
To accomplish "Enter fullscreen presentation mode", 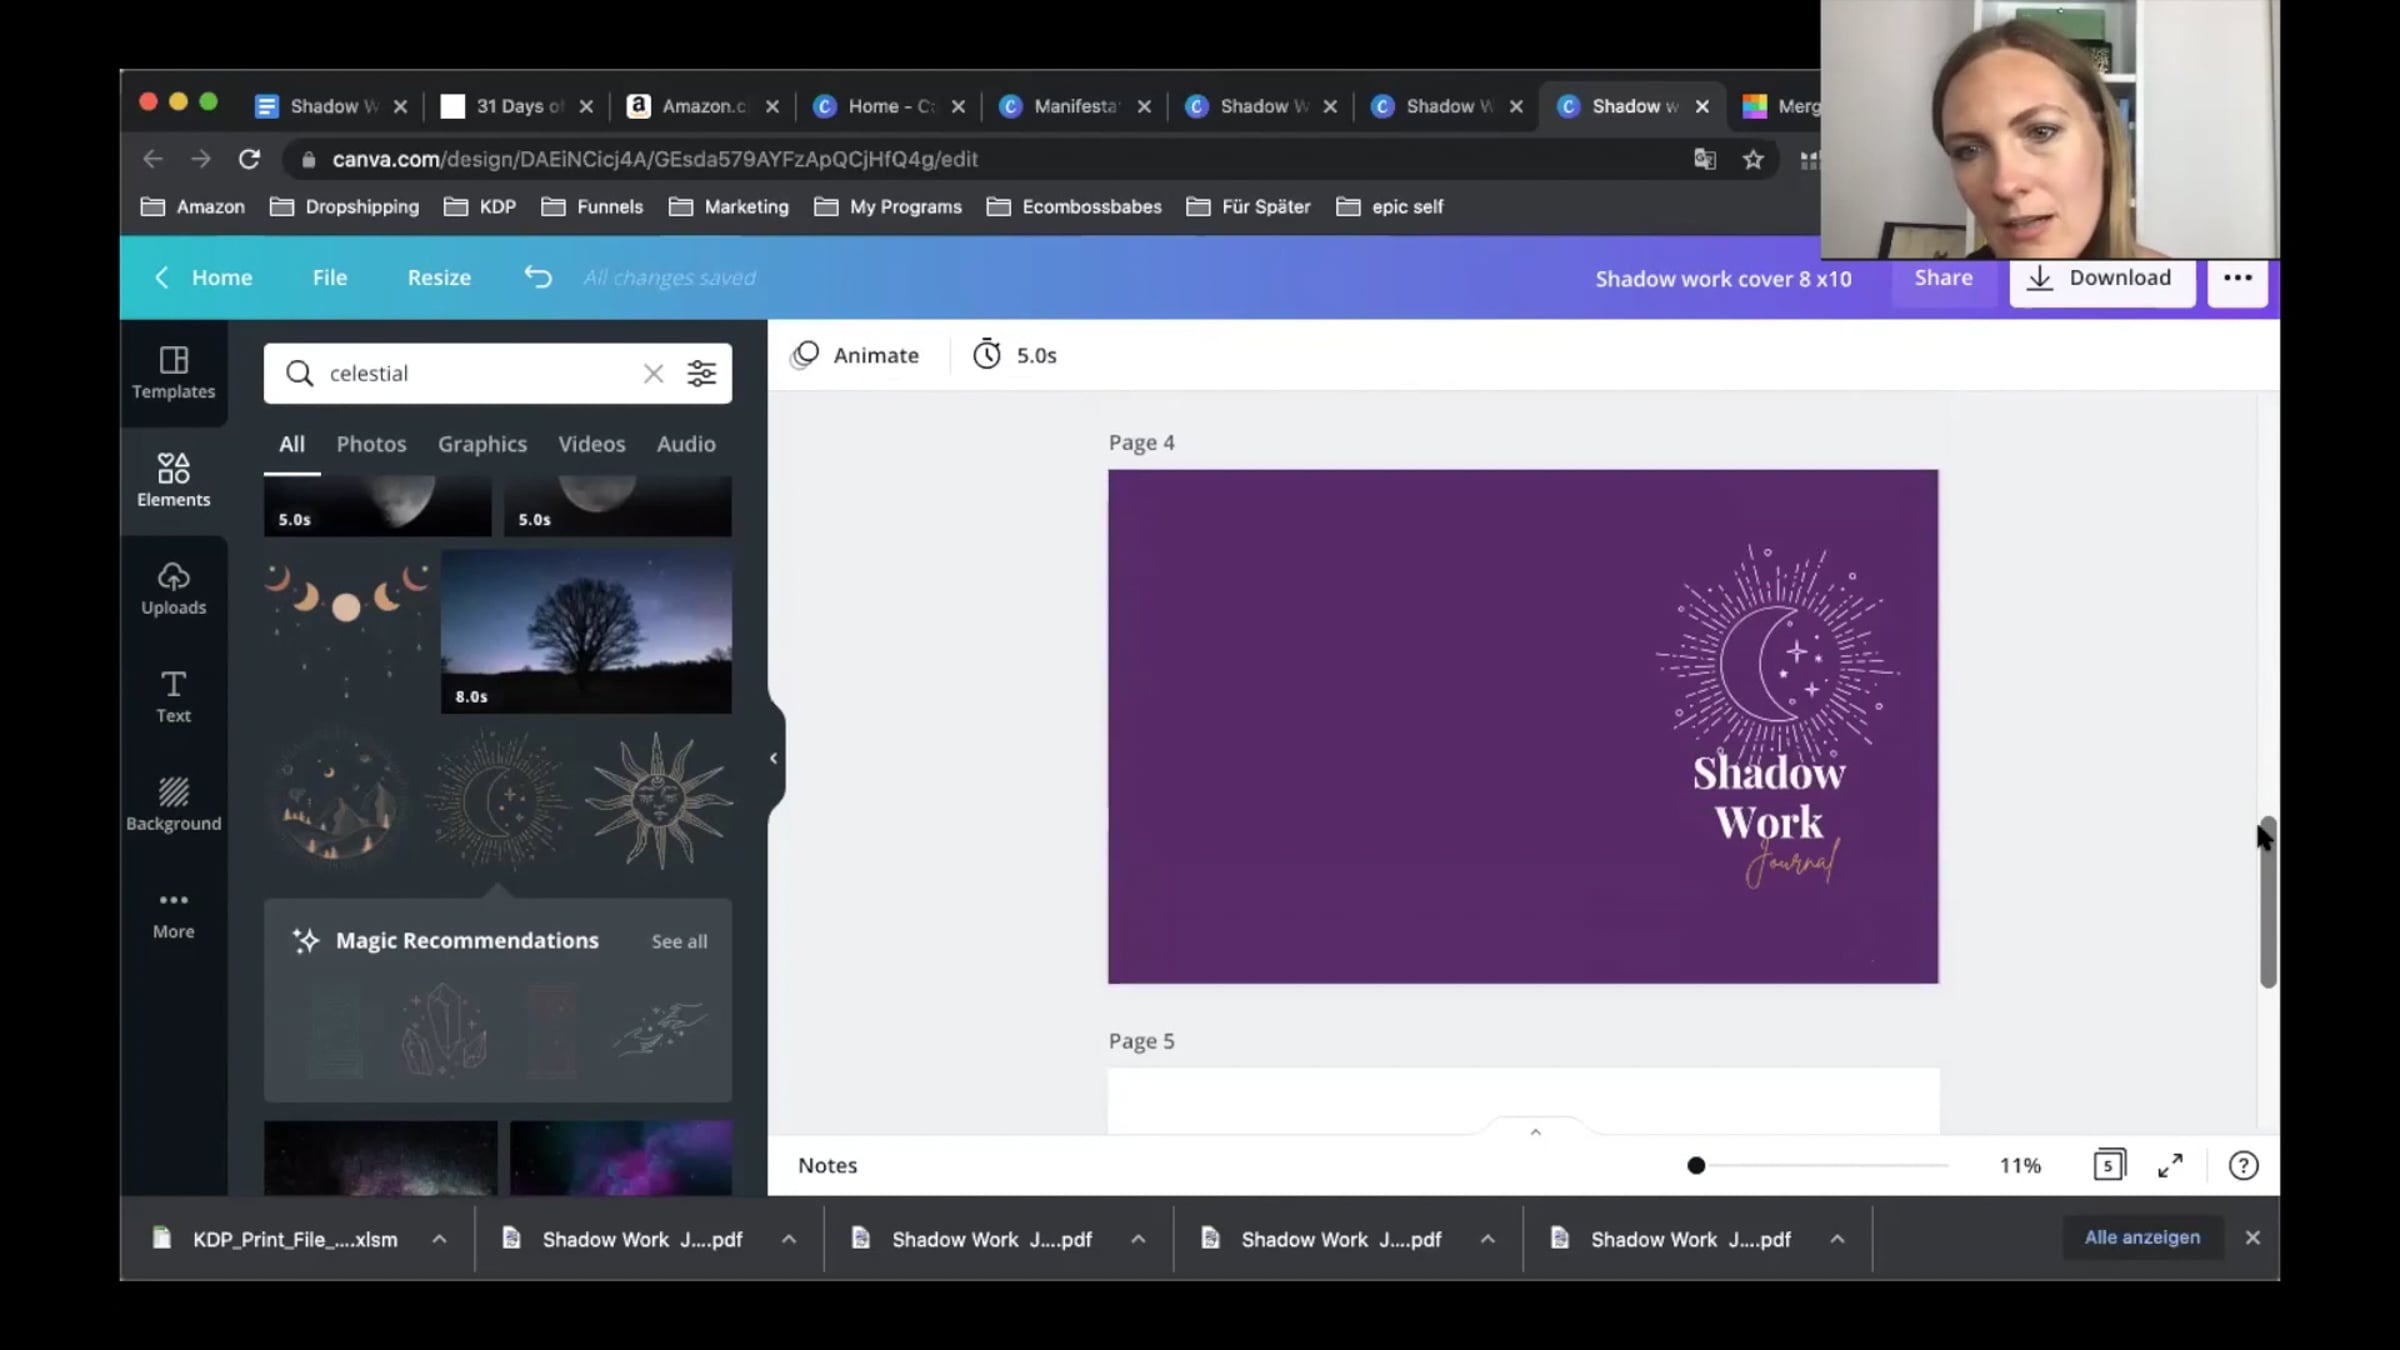I will tap(2170, 1165).
